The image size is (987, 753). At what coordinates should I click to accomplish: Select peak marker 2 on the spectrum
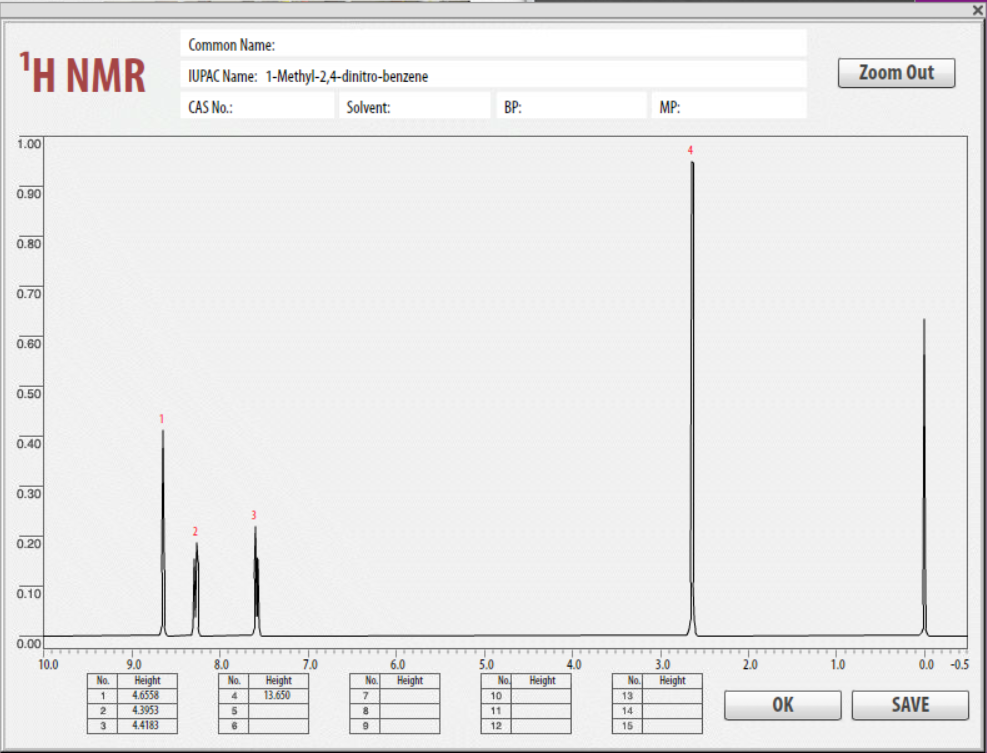pos(195,531)
